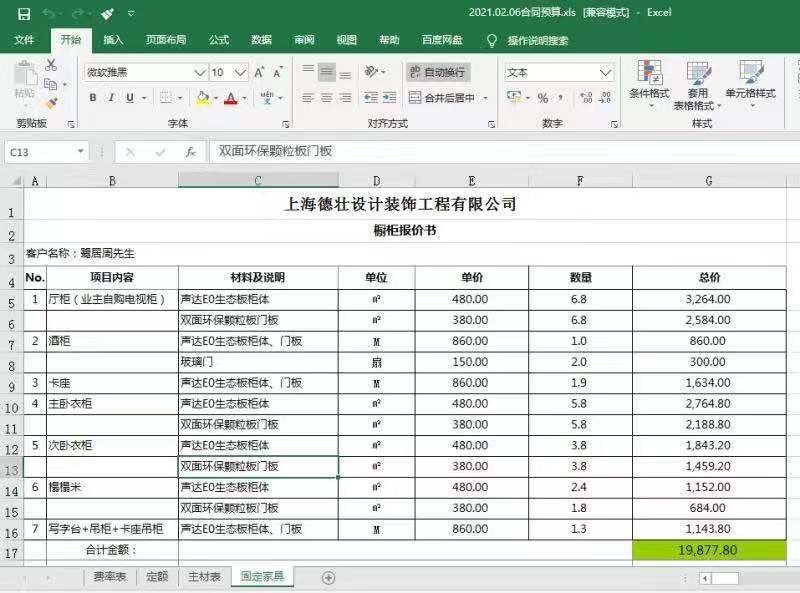Add a new sheet with plus button
Viewport: 800px width, 593px height.
(x=328, y=578)
